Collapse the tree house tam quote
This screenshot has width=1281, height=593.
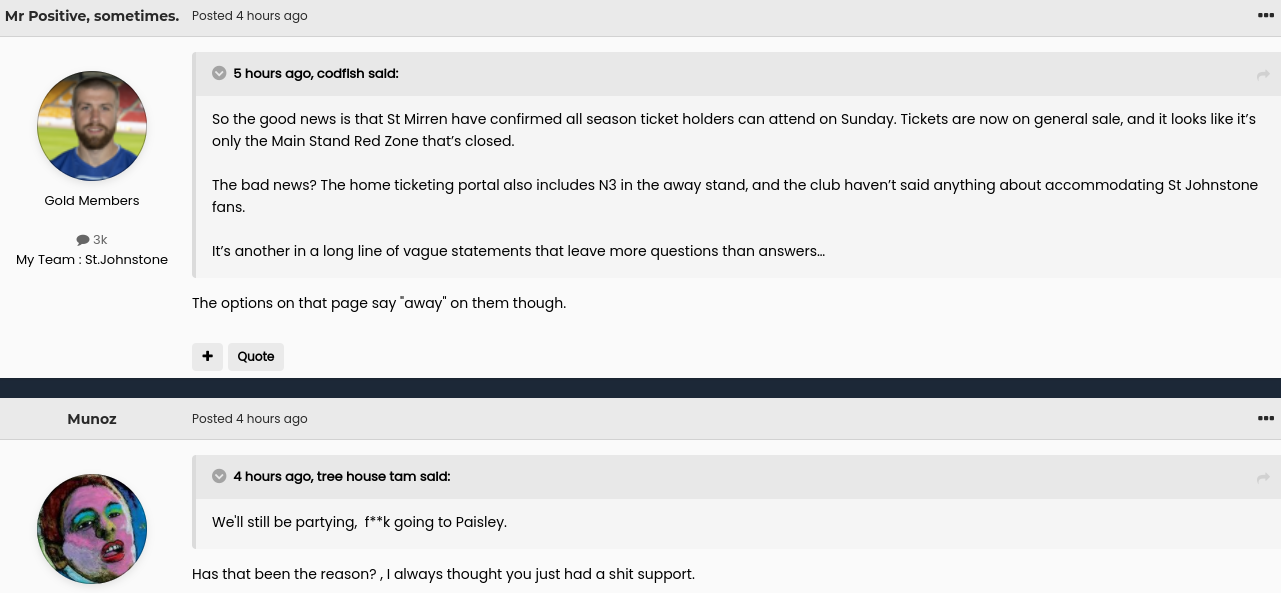219,476
